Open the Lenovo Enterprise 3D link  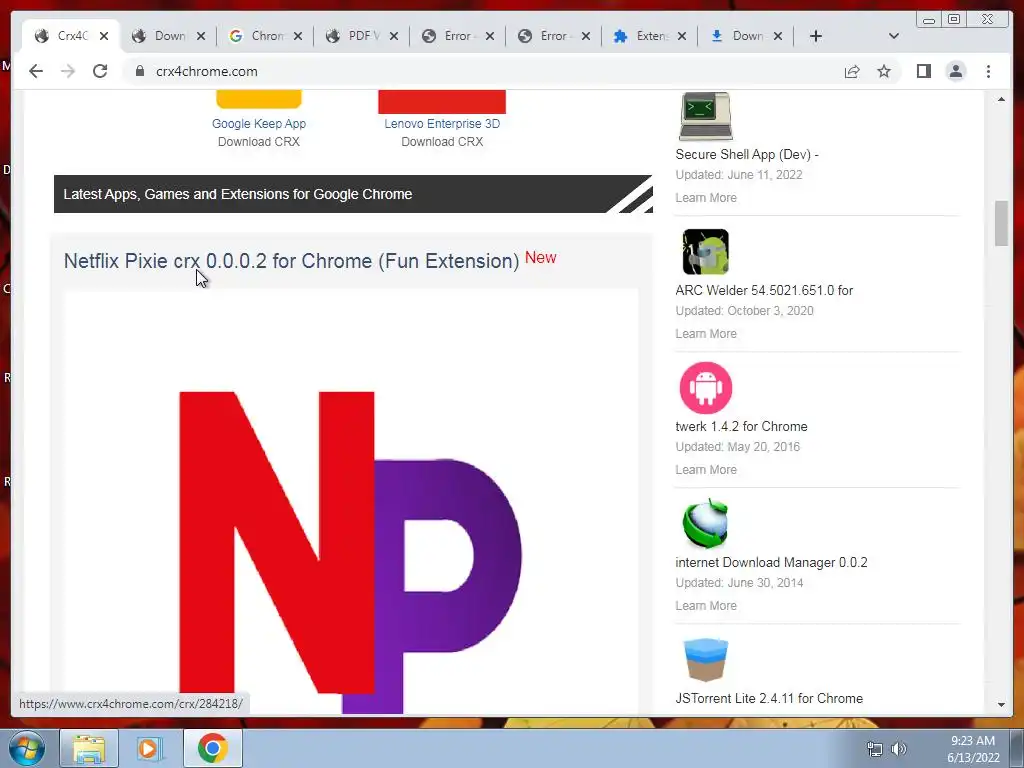click(442, 123)
